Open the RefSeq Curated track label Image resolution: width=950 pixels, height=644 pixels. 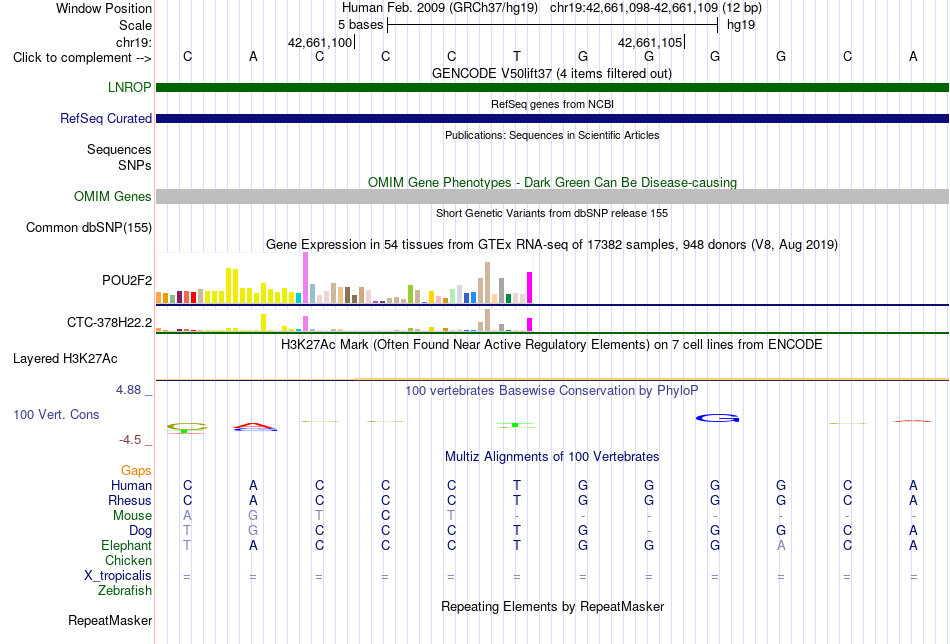[x=106, y=118]
